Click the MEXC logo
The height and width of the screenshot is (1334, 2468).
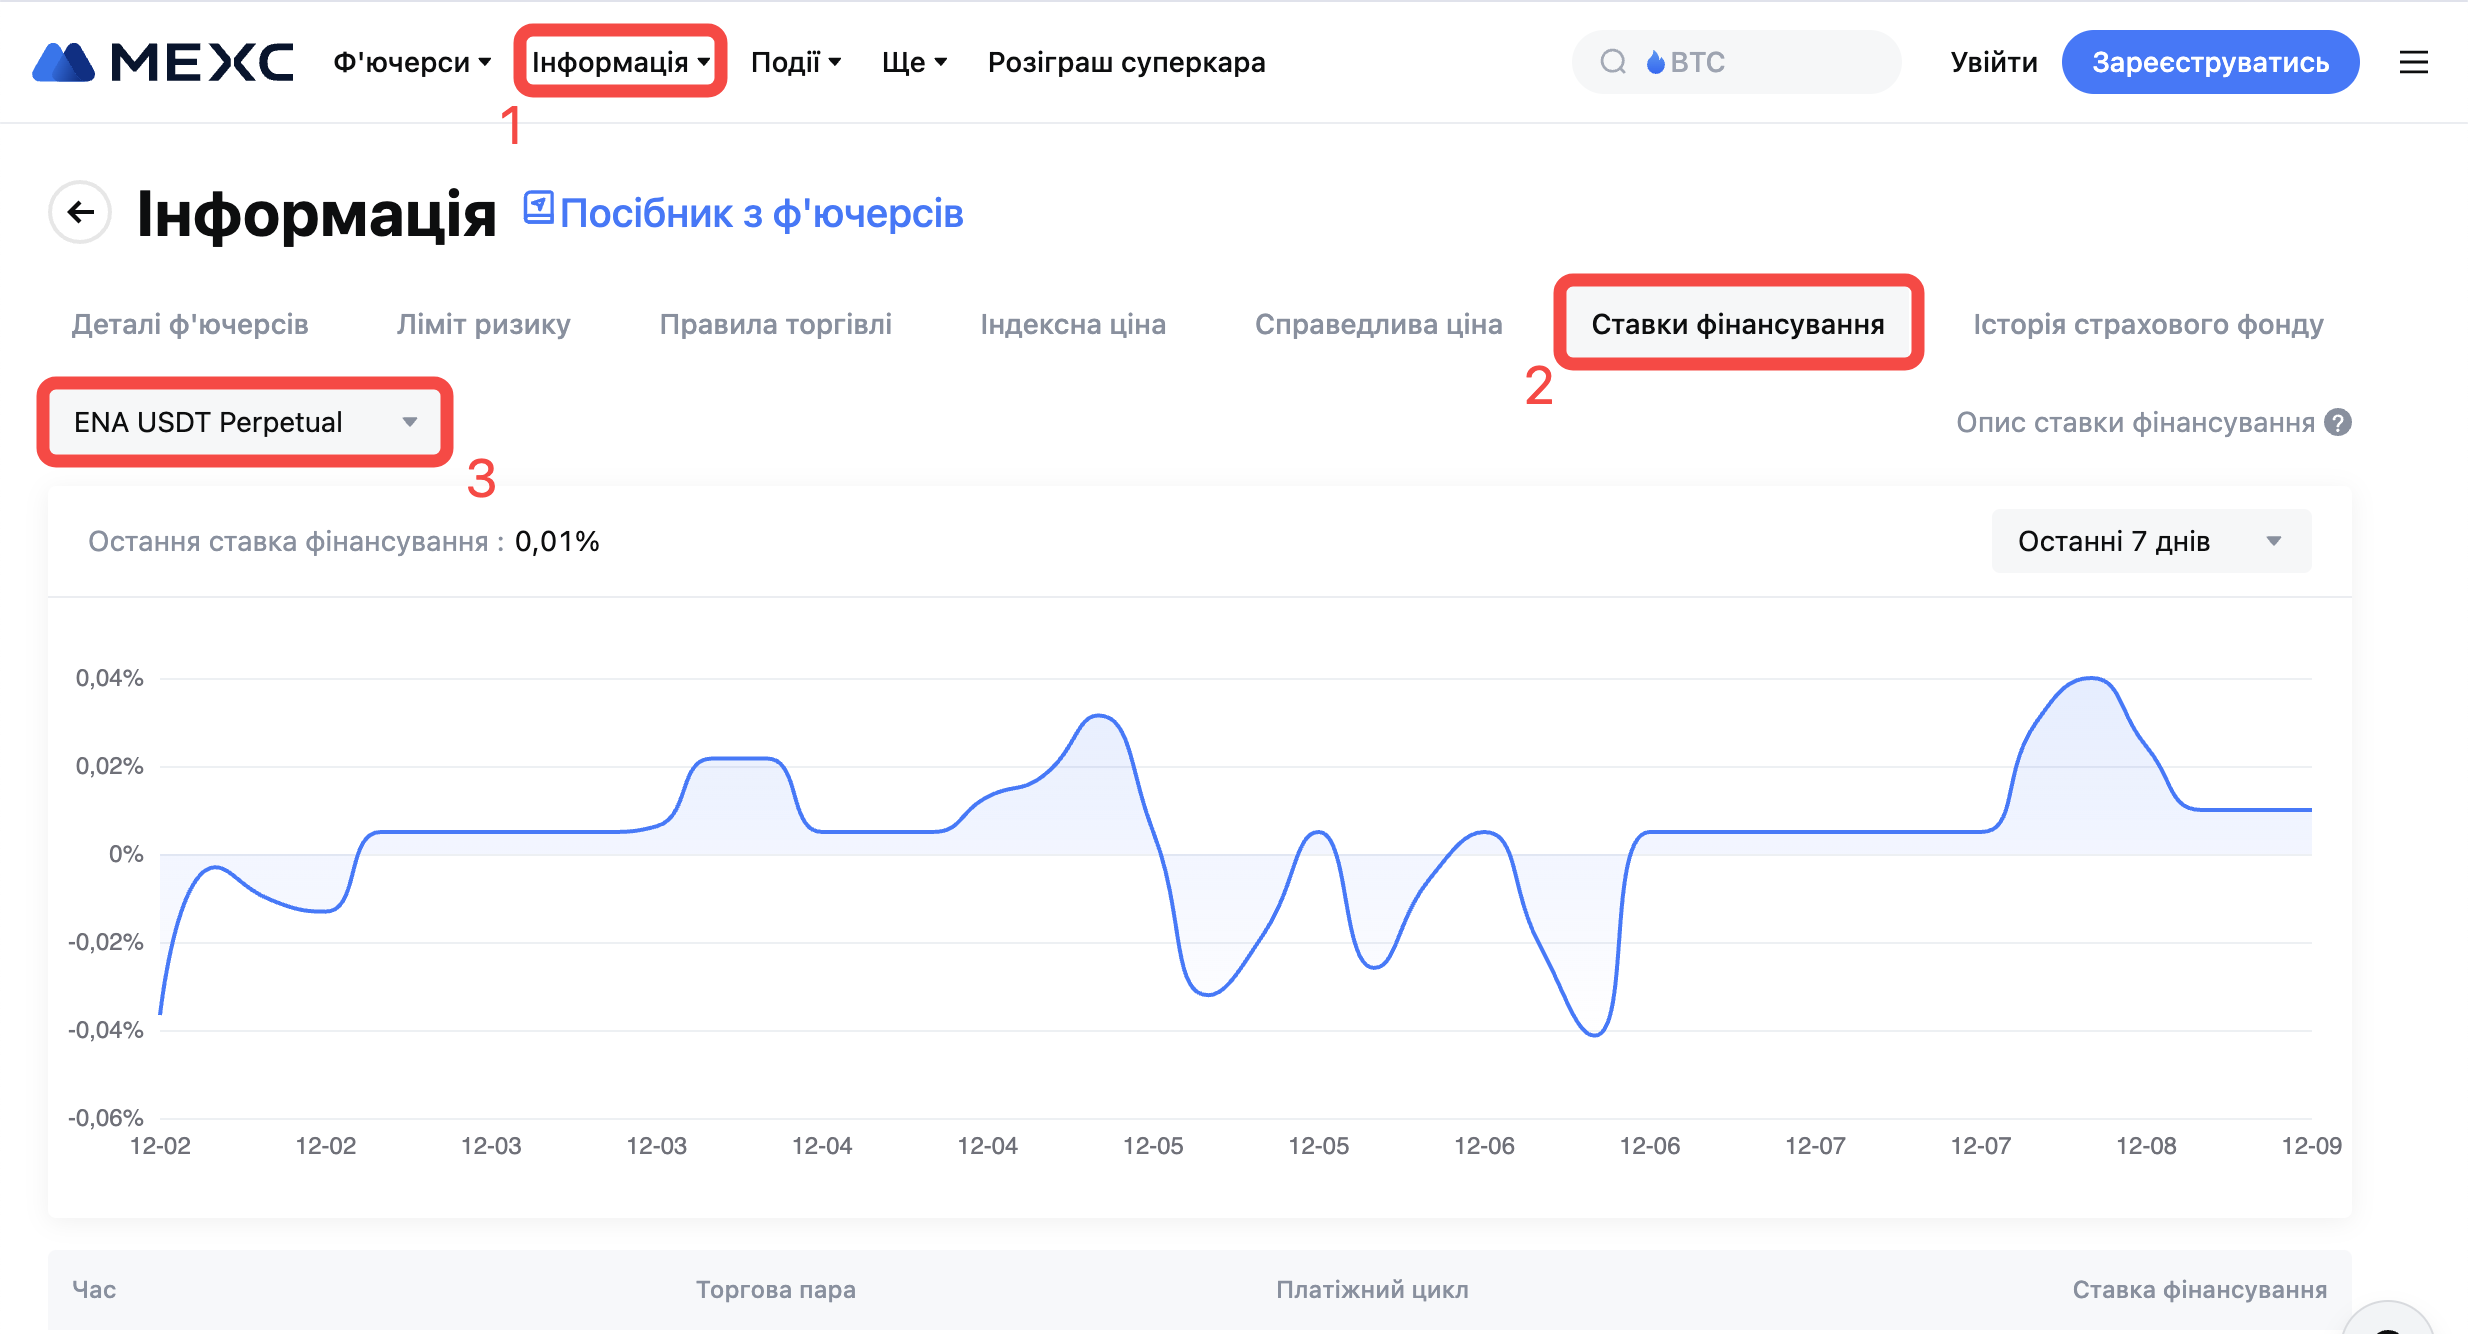(x=163, y=62)
